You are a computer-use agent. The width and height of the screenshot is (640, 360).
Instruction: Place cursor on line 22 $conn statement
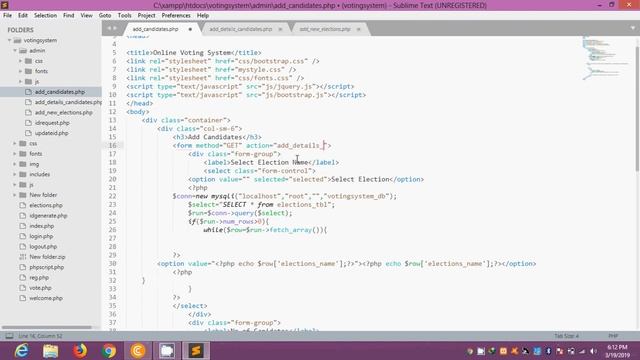click(x=284, y=196)
